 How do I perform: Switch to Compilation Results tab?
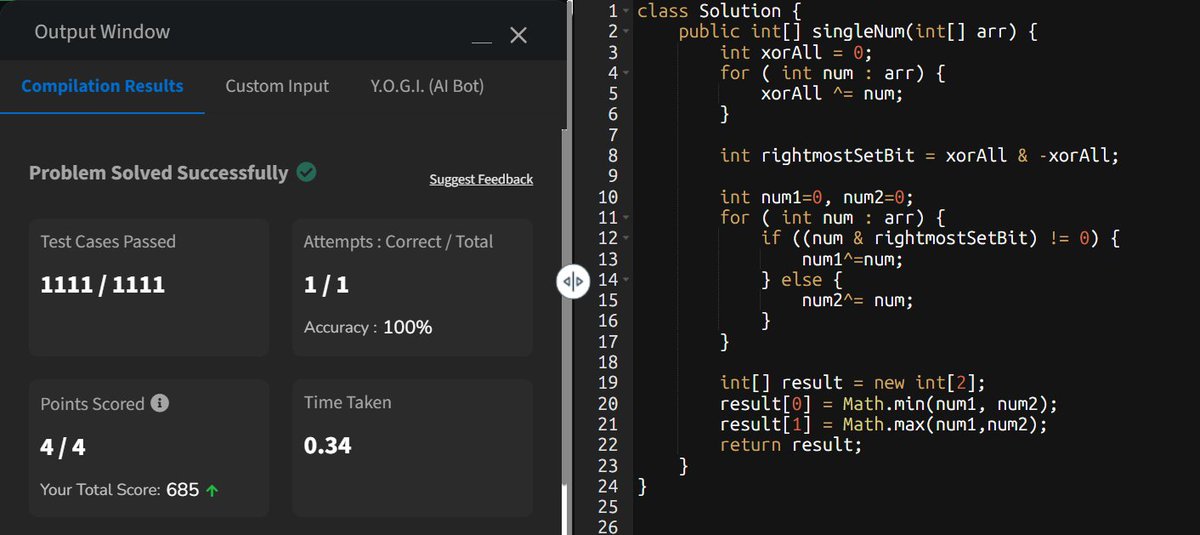102,86
